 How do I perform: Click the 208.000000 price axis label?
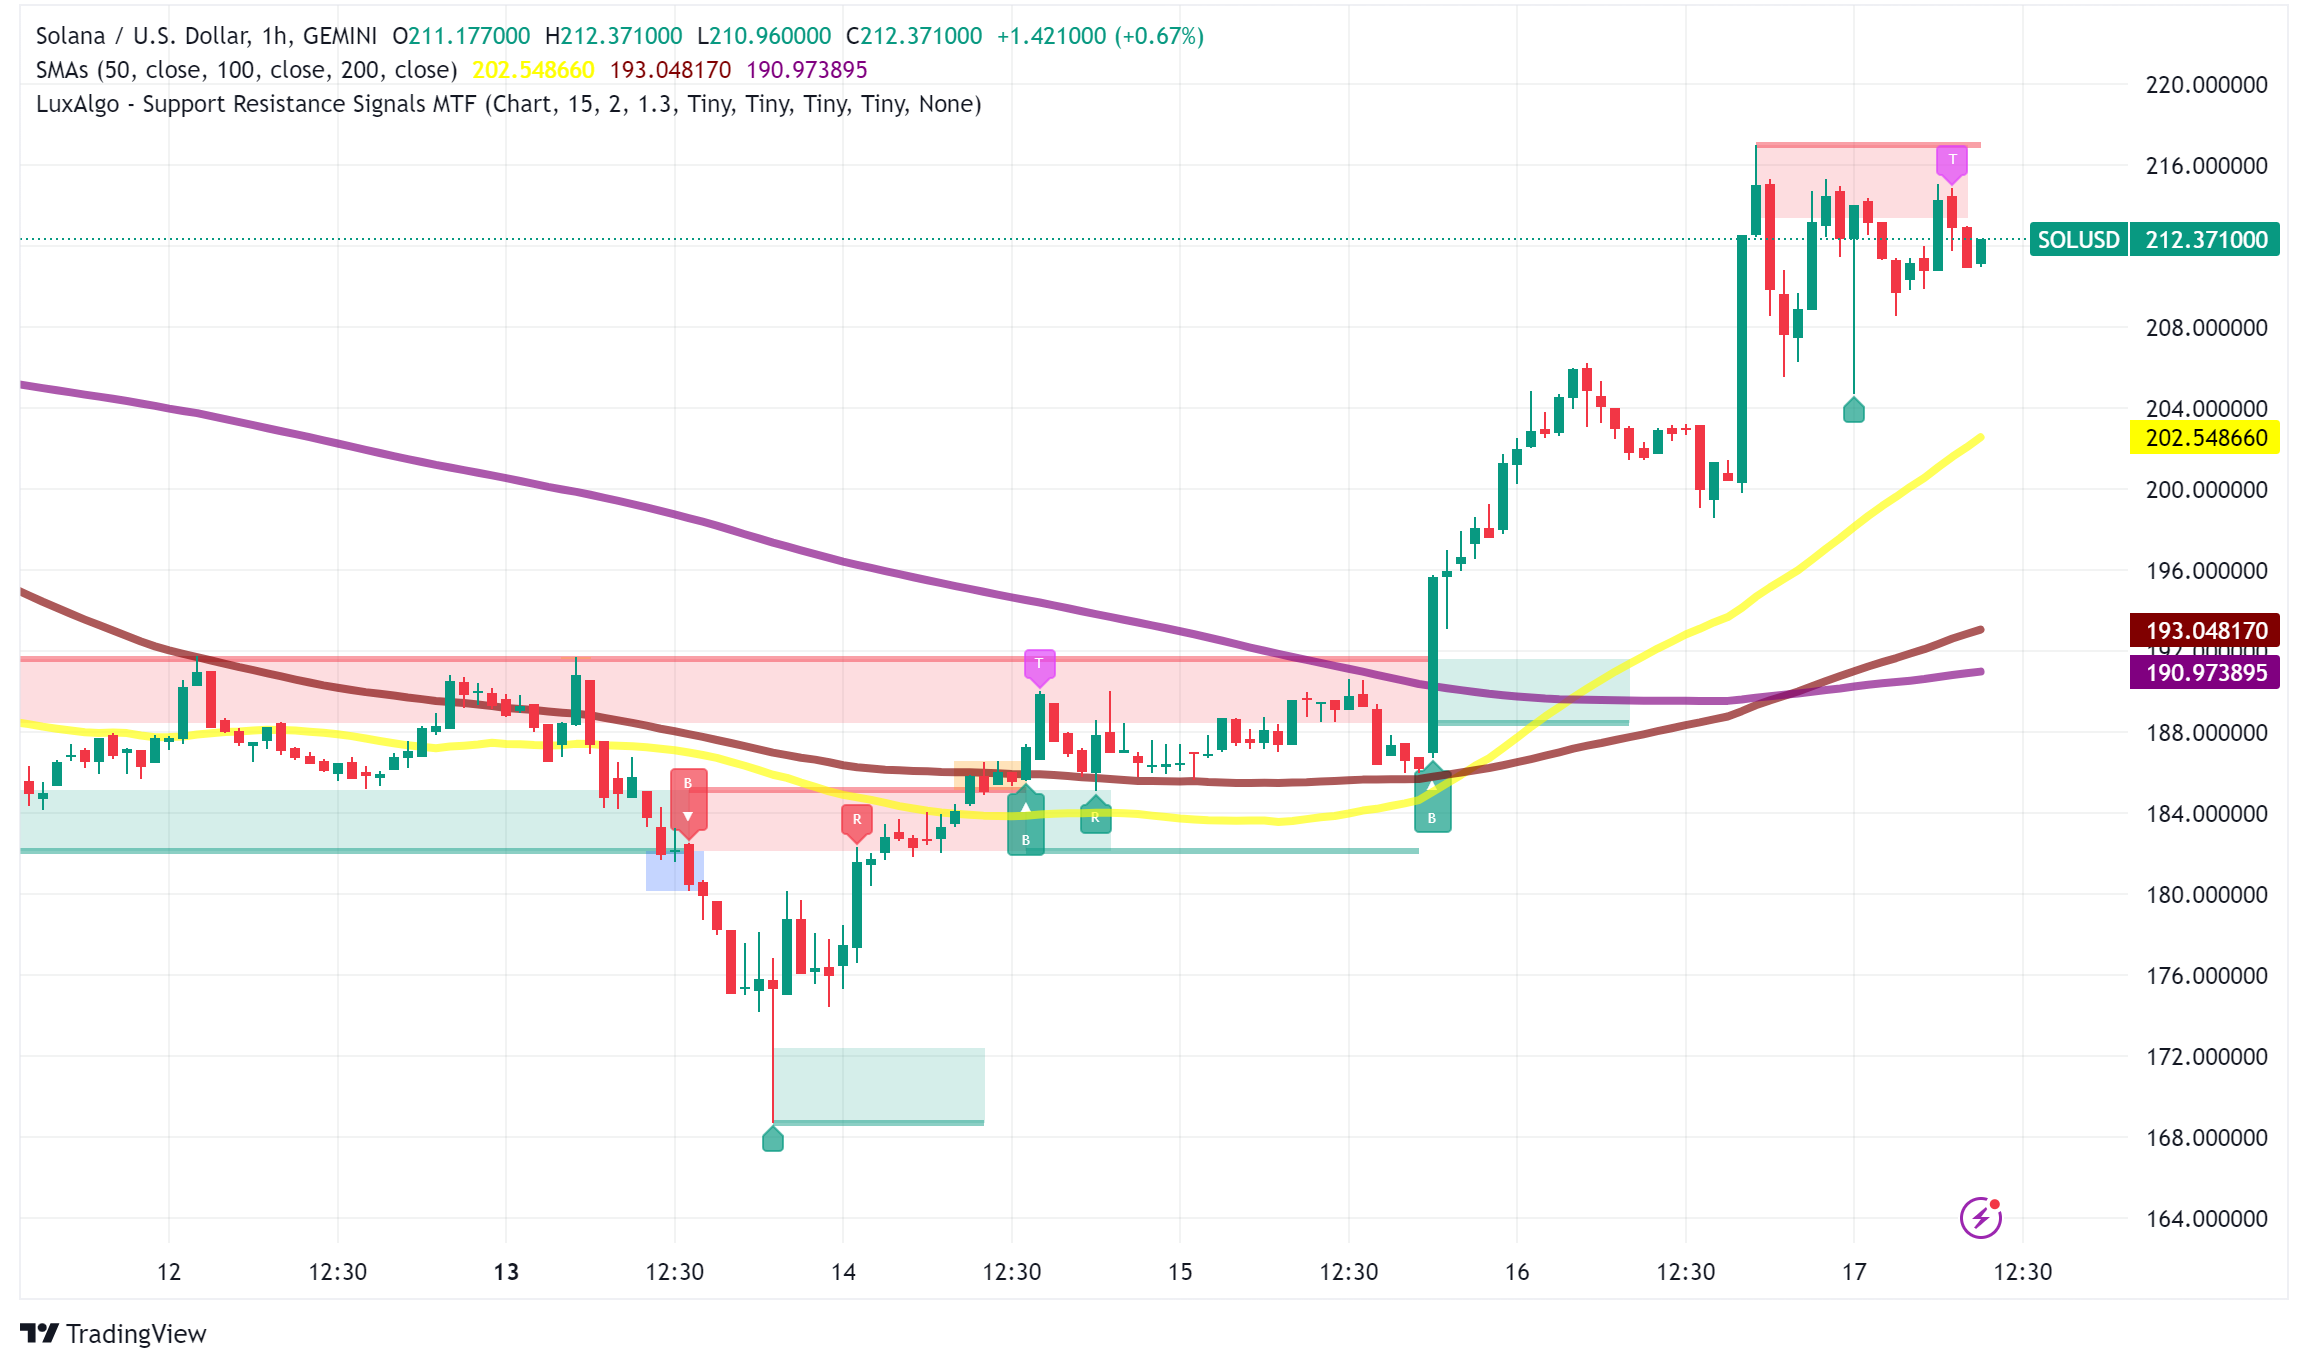2206,328
